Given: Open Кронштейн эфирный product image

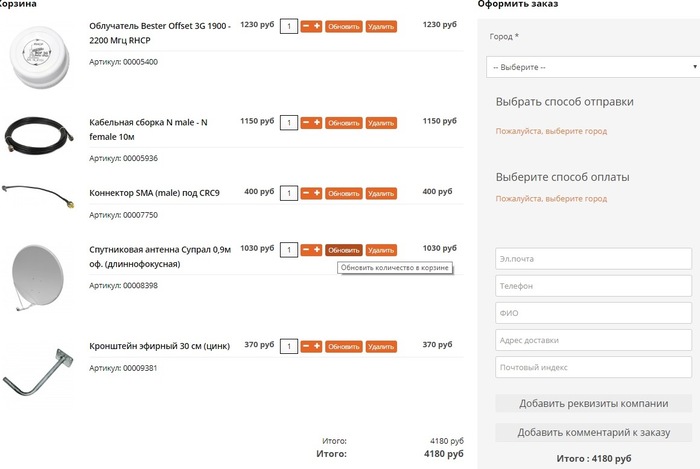Looking at the screenshot, I should (x=38, y=368).
